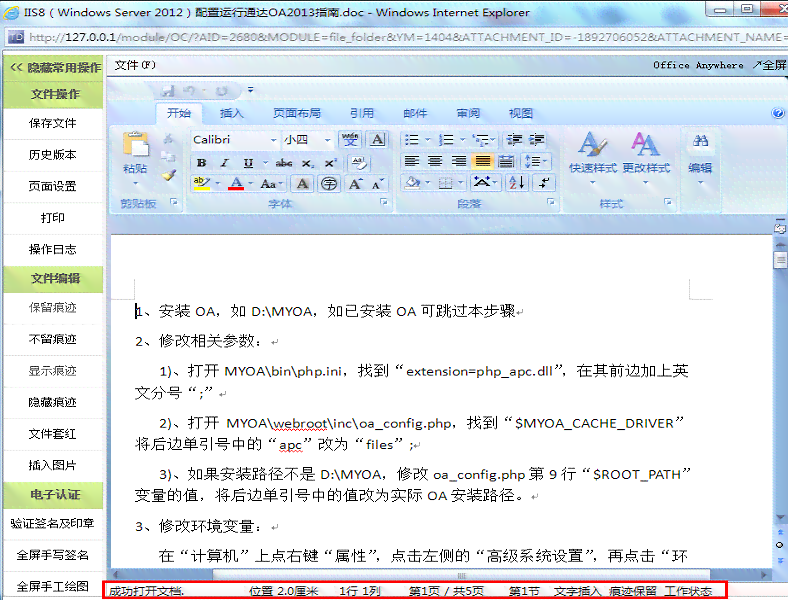The image size is (788, 600).
Task: Click the Distributed alignment icon
Action: click(506, 161)
